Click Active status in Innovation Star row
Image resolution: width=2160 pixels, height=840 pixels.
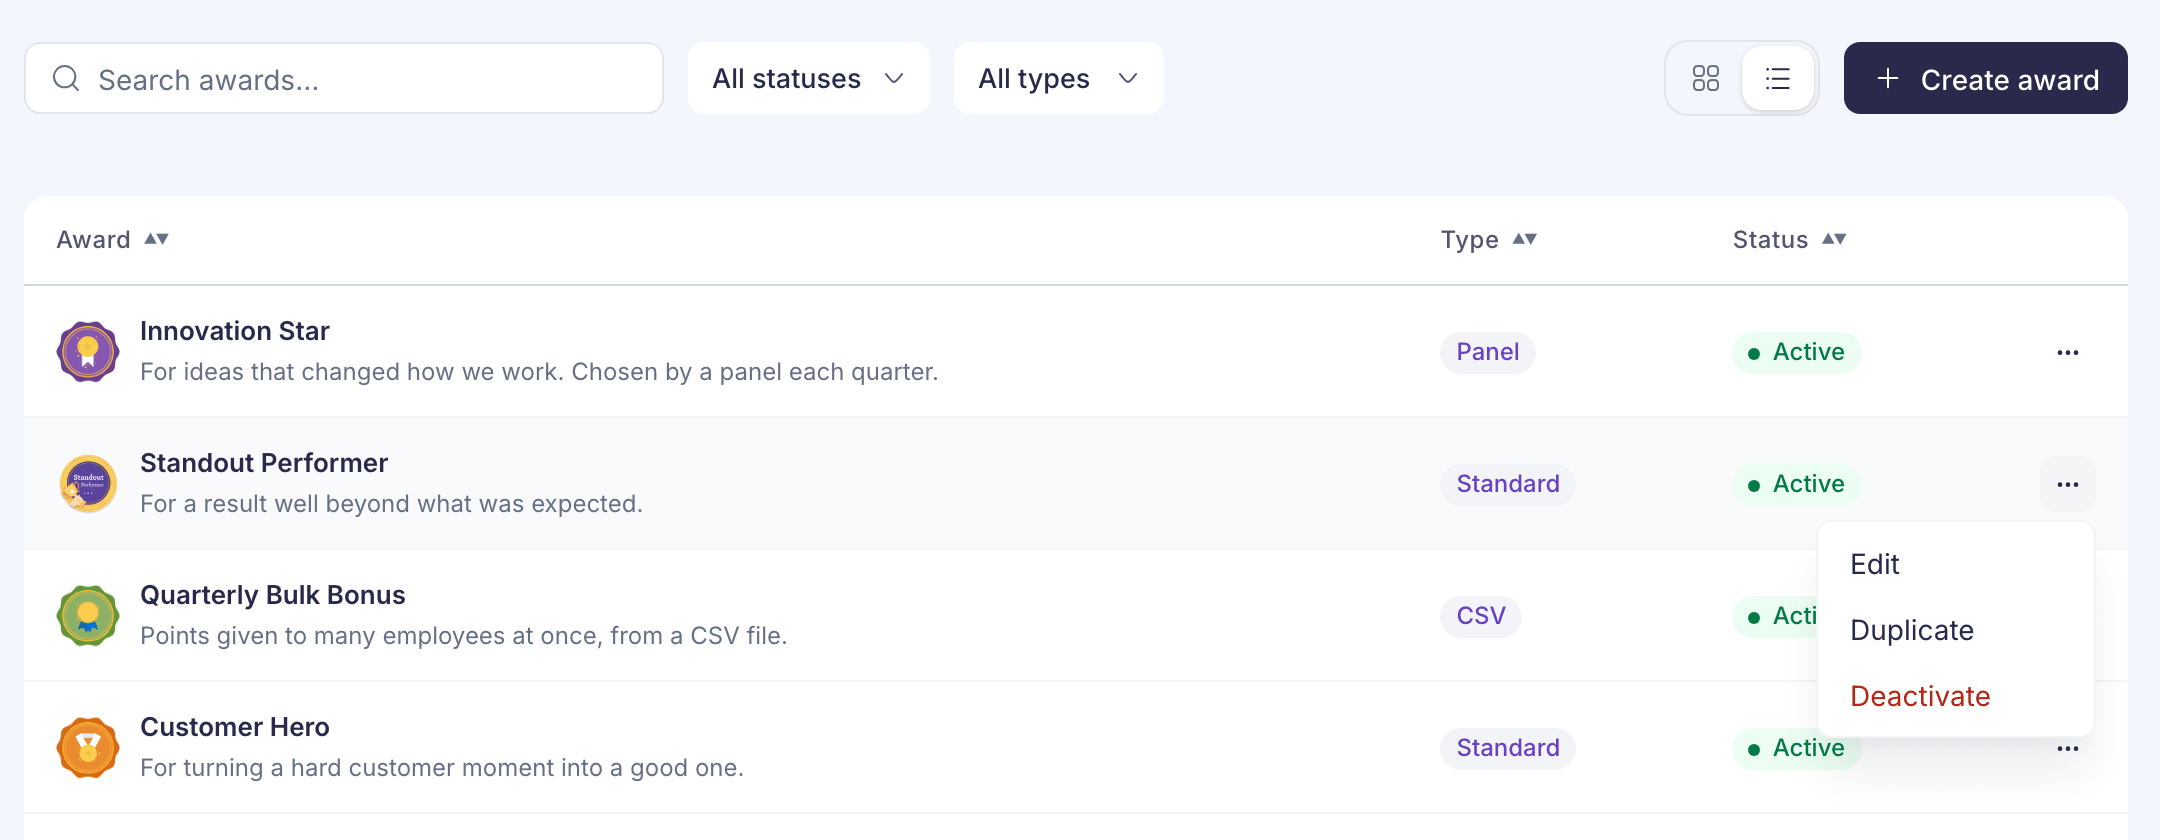1797,352
